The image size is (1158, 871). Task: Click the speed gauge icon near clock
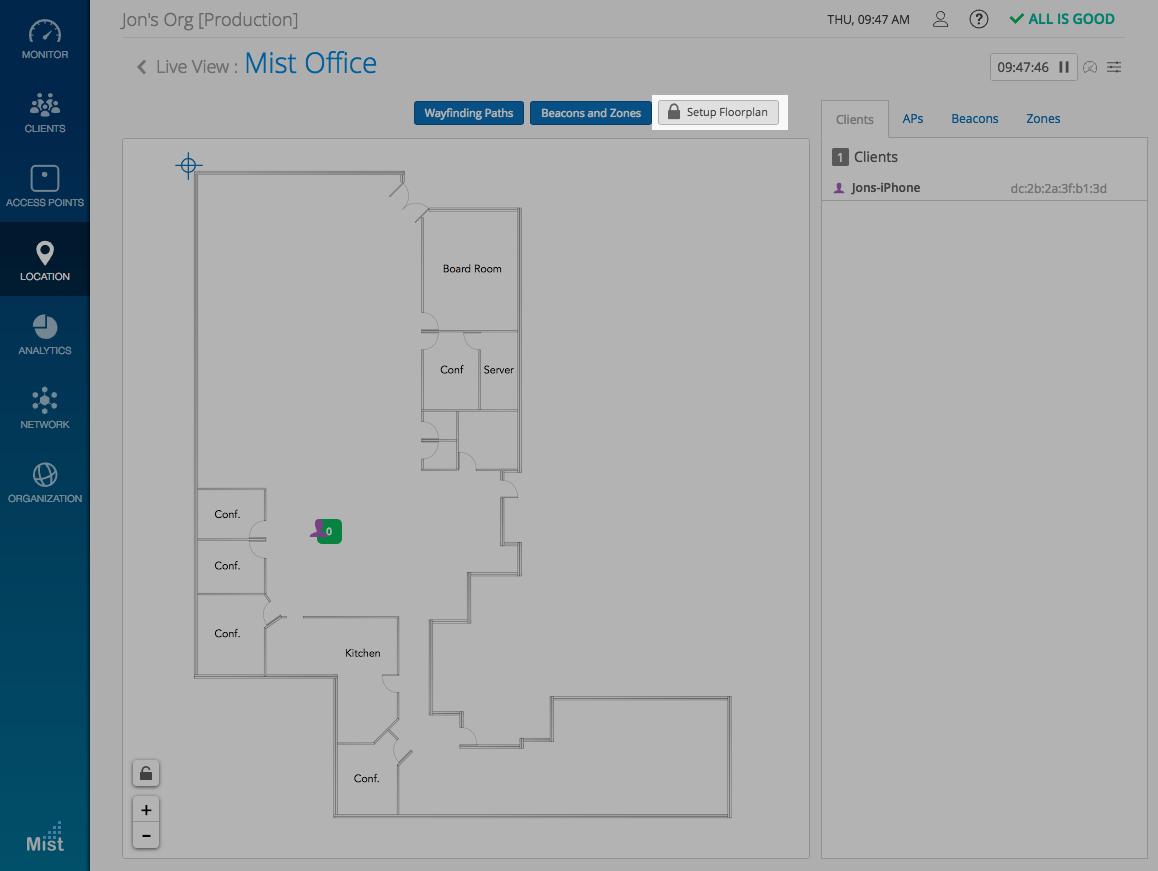point(1090,67)
